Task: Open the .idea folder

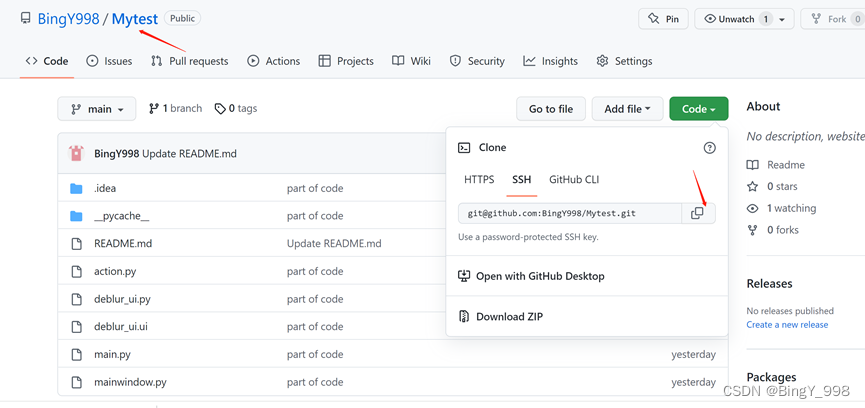Action: click(x=105, y=189)
